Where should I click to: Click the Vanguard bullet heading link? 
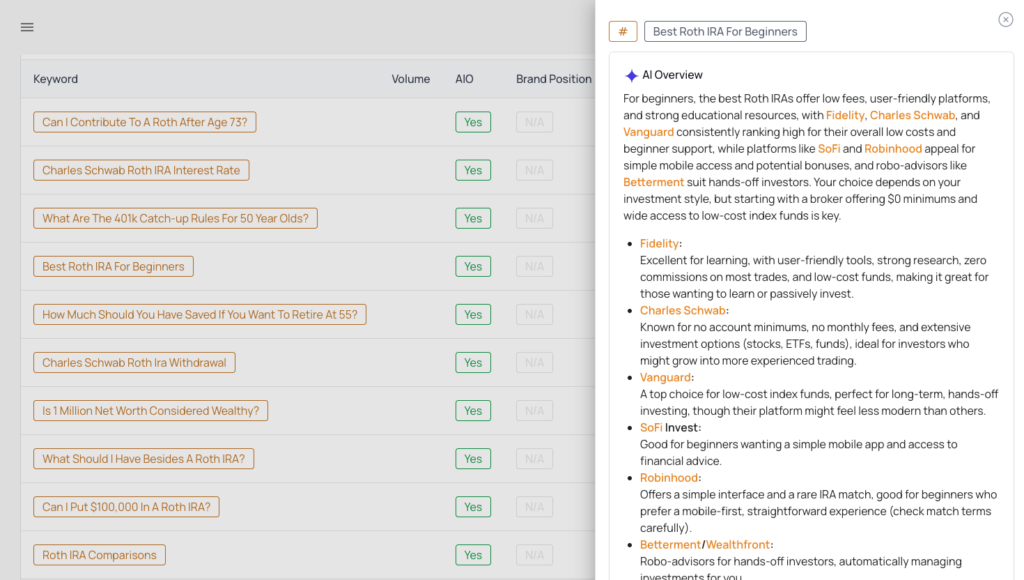click(x=665, y=378)
